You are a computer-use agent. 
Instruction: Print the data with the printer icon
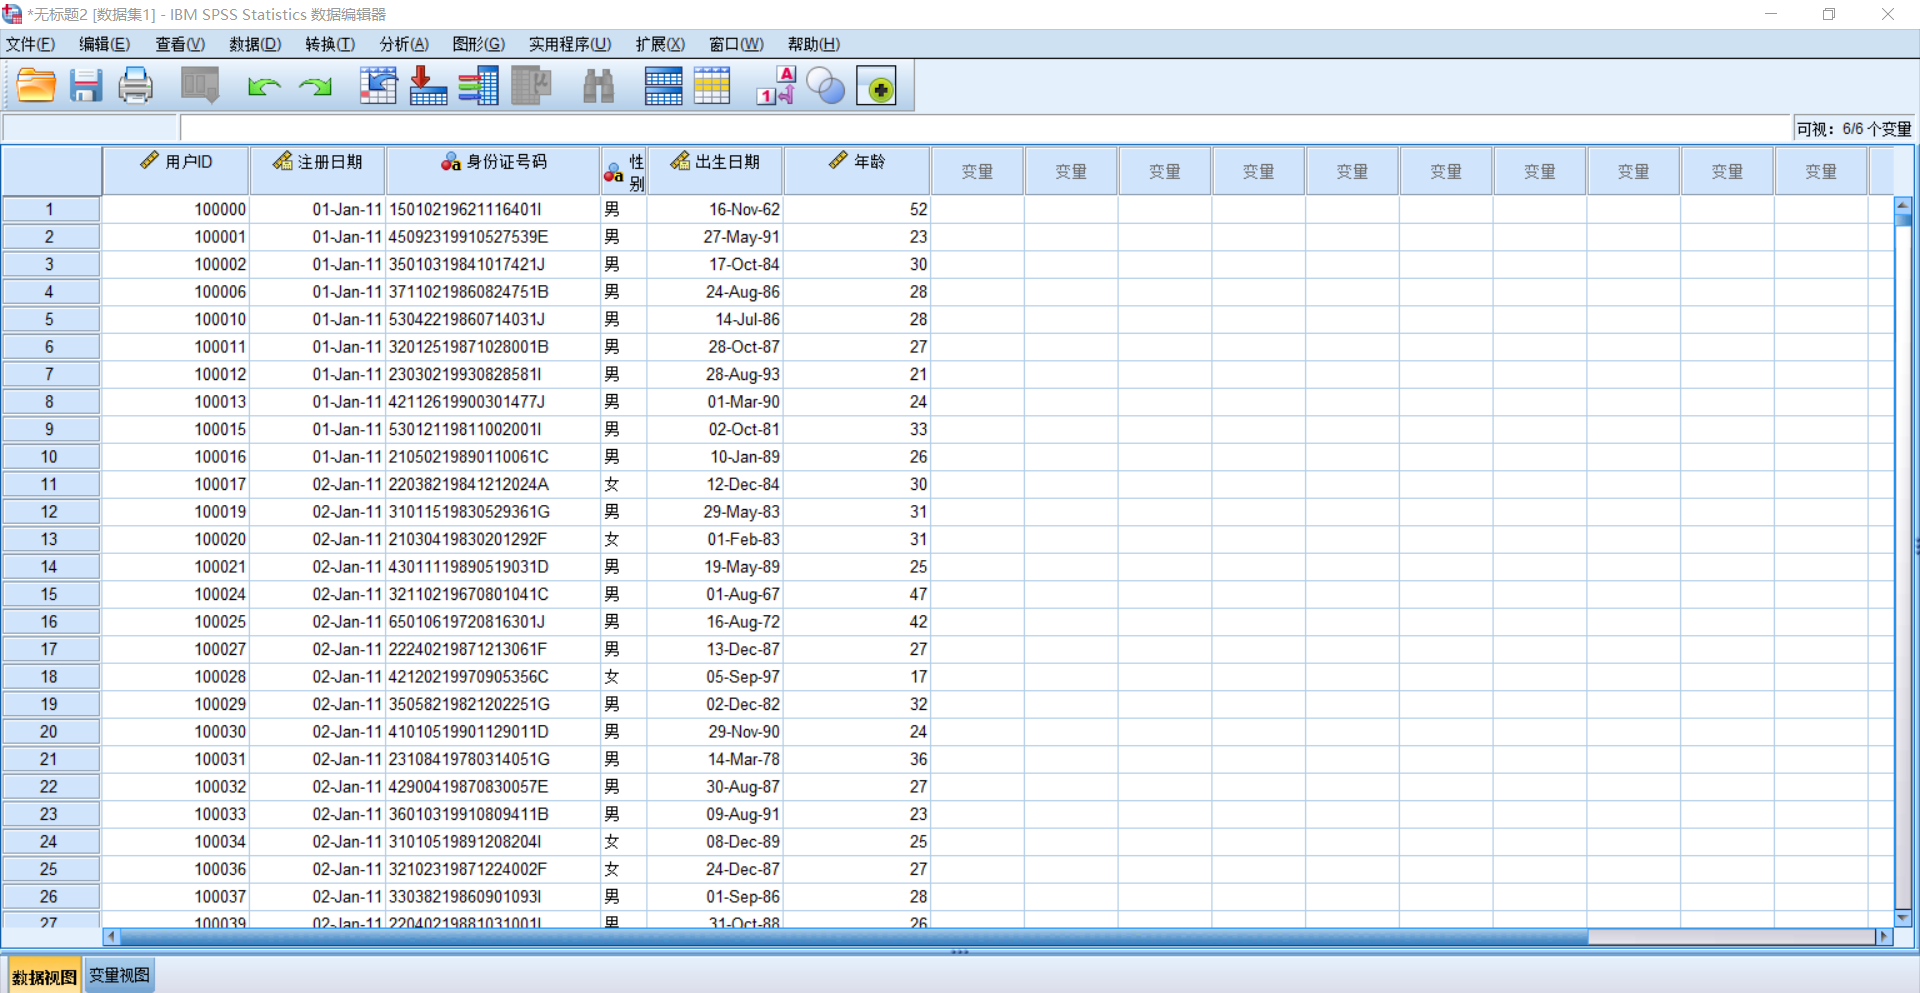136,86
